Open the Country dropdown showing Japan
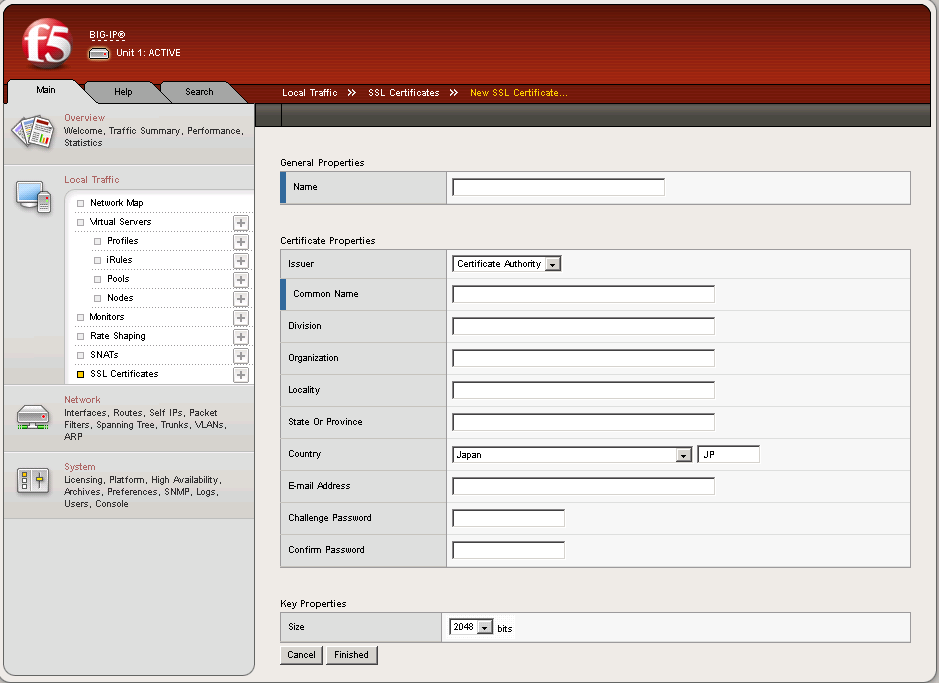The image size is (939, 683). 572,455
